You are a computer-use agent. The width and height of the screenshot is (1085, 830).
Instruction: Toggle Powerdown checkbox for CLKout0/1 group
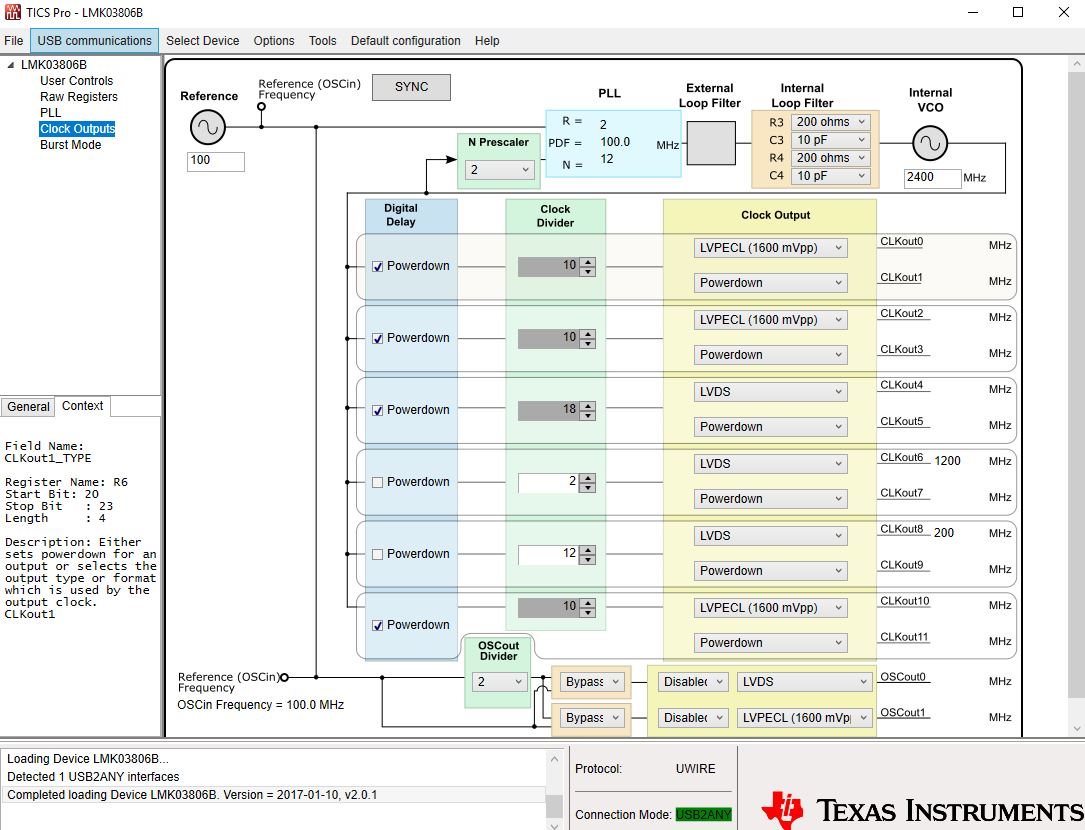pyautogui.click(x=378, y=267)
